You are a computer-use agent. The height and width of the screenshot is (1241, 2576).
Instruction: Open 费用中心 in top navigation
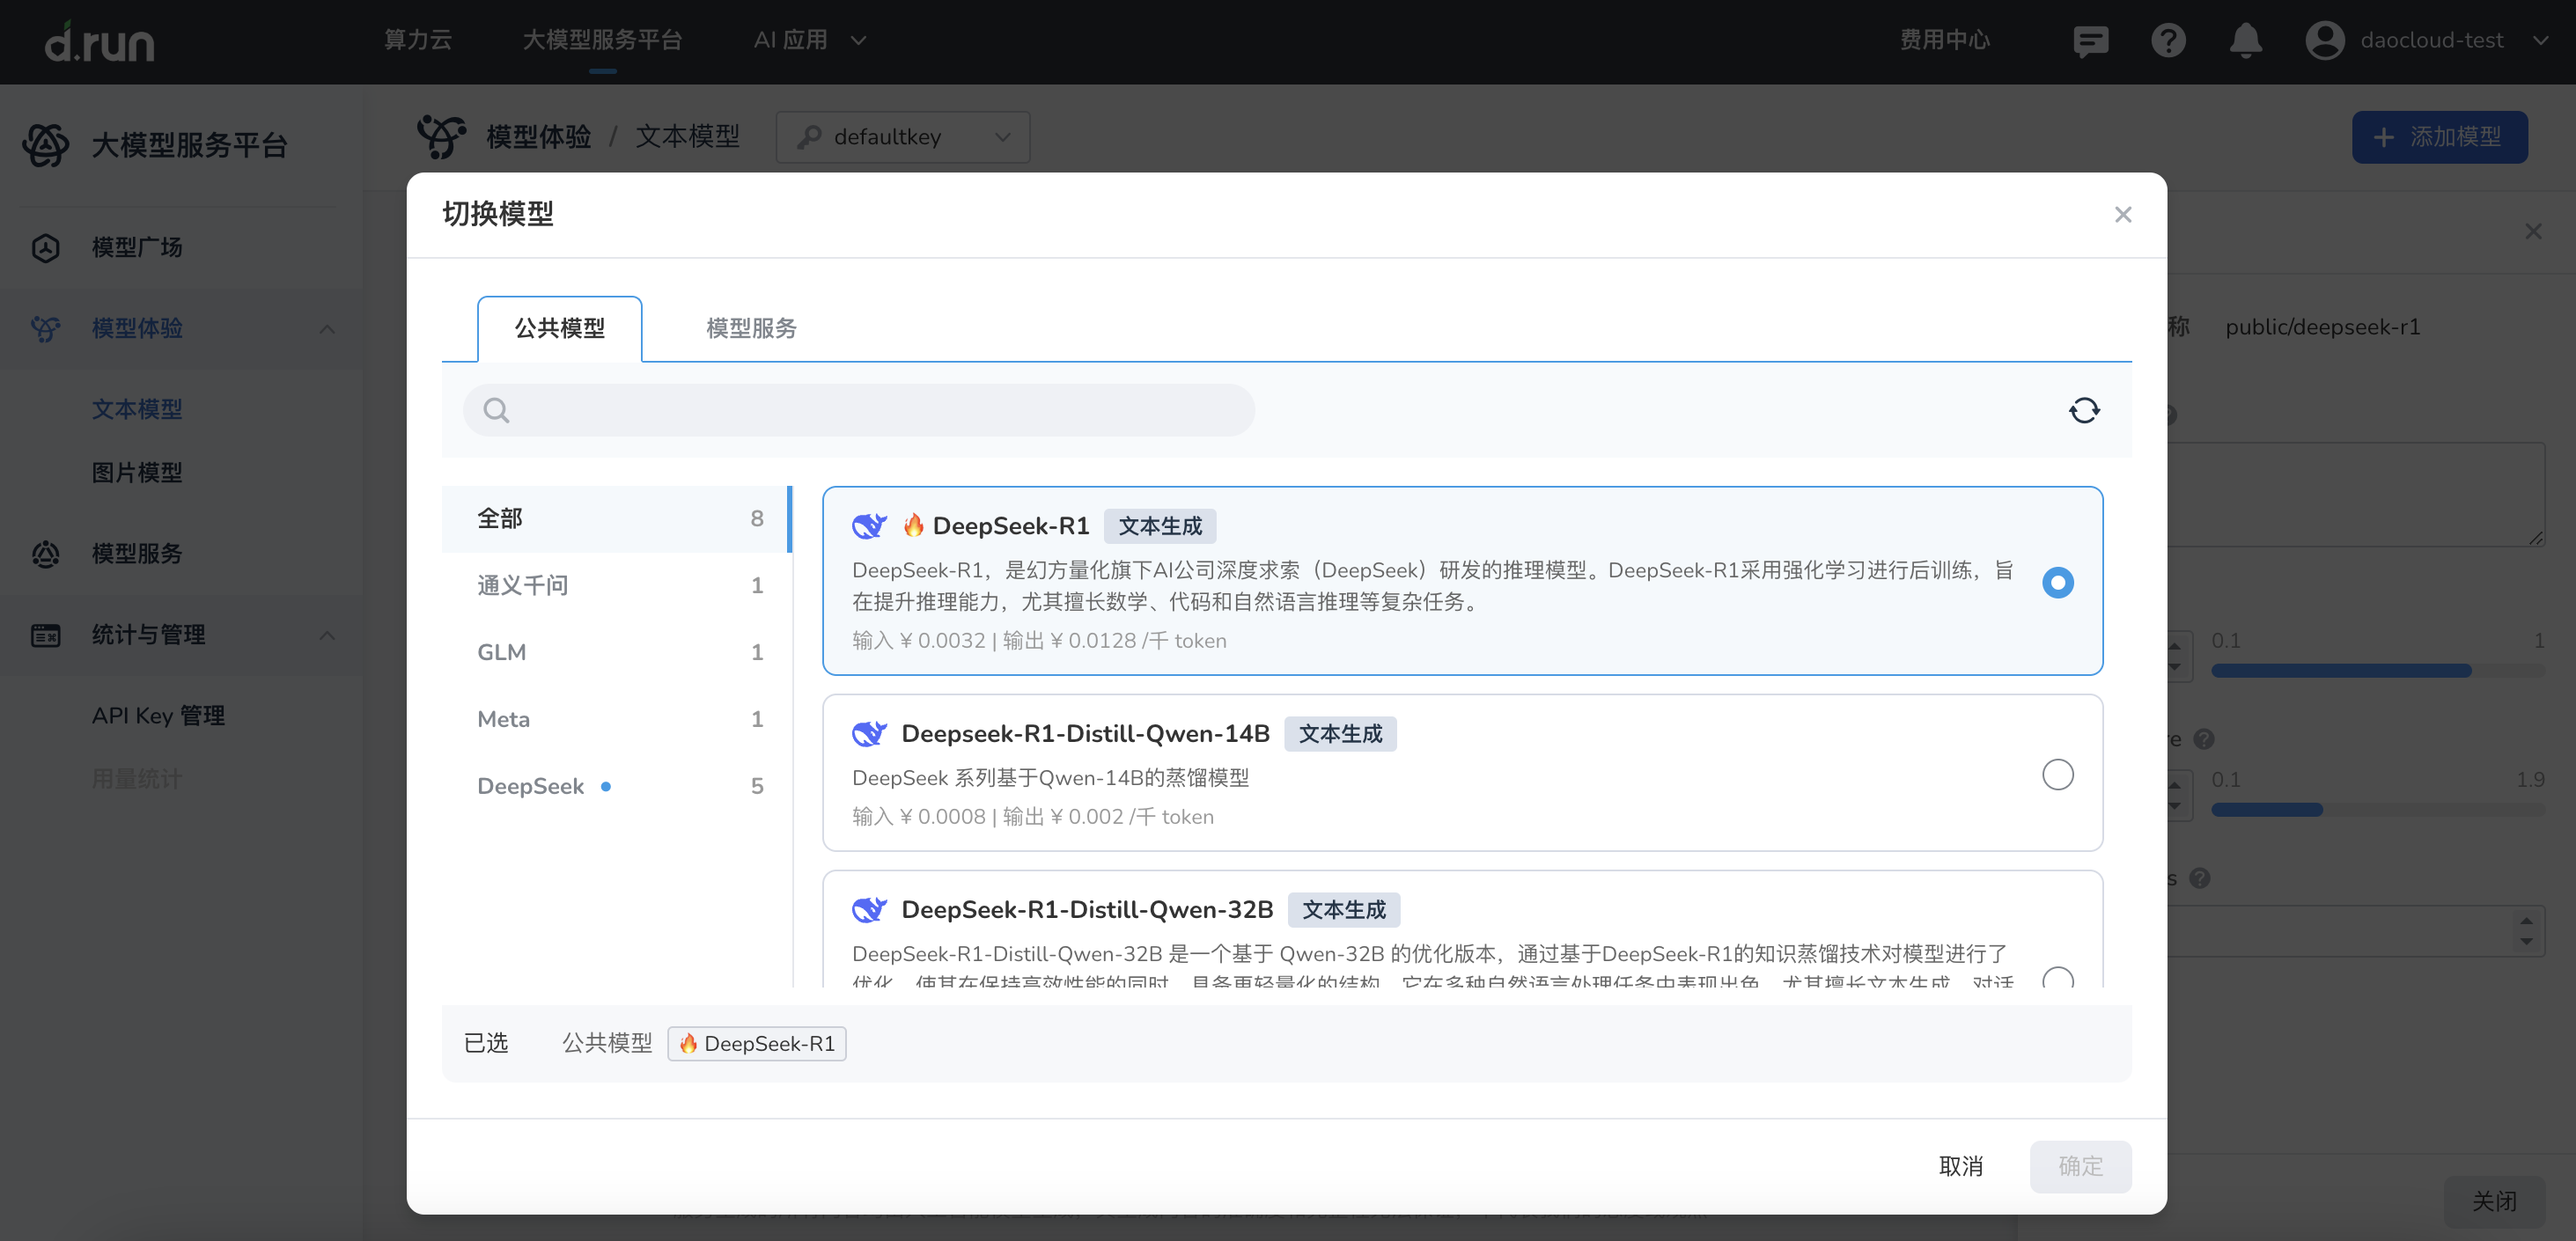(x=1944, y=40)
